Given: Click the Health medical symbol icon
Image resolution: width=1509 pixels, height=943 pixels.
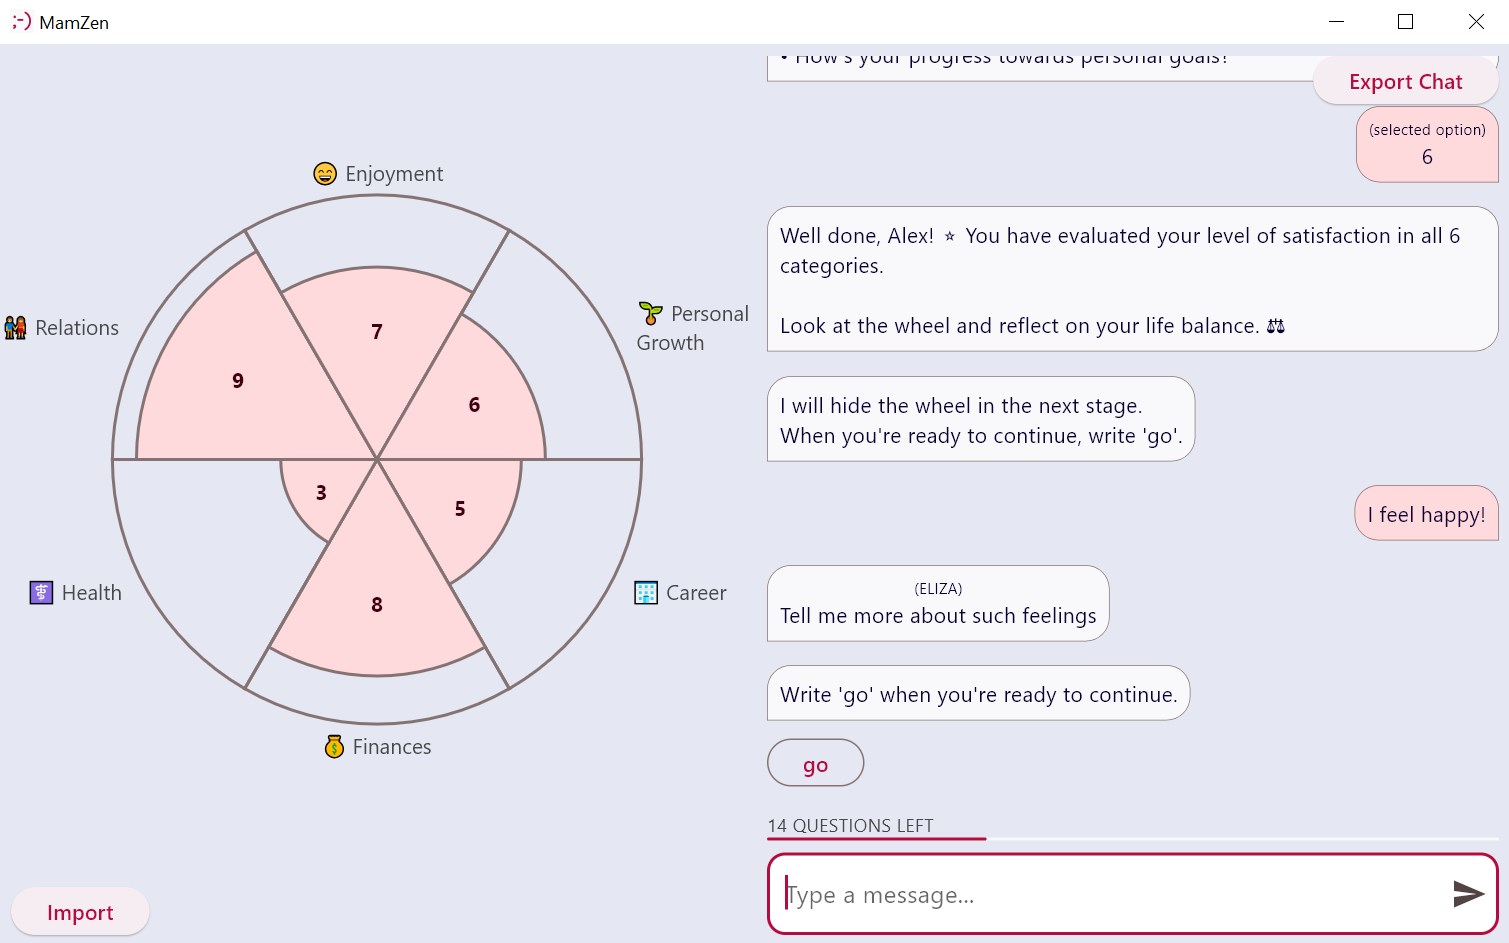Looking at the screenshot, I should point(41,593).
